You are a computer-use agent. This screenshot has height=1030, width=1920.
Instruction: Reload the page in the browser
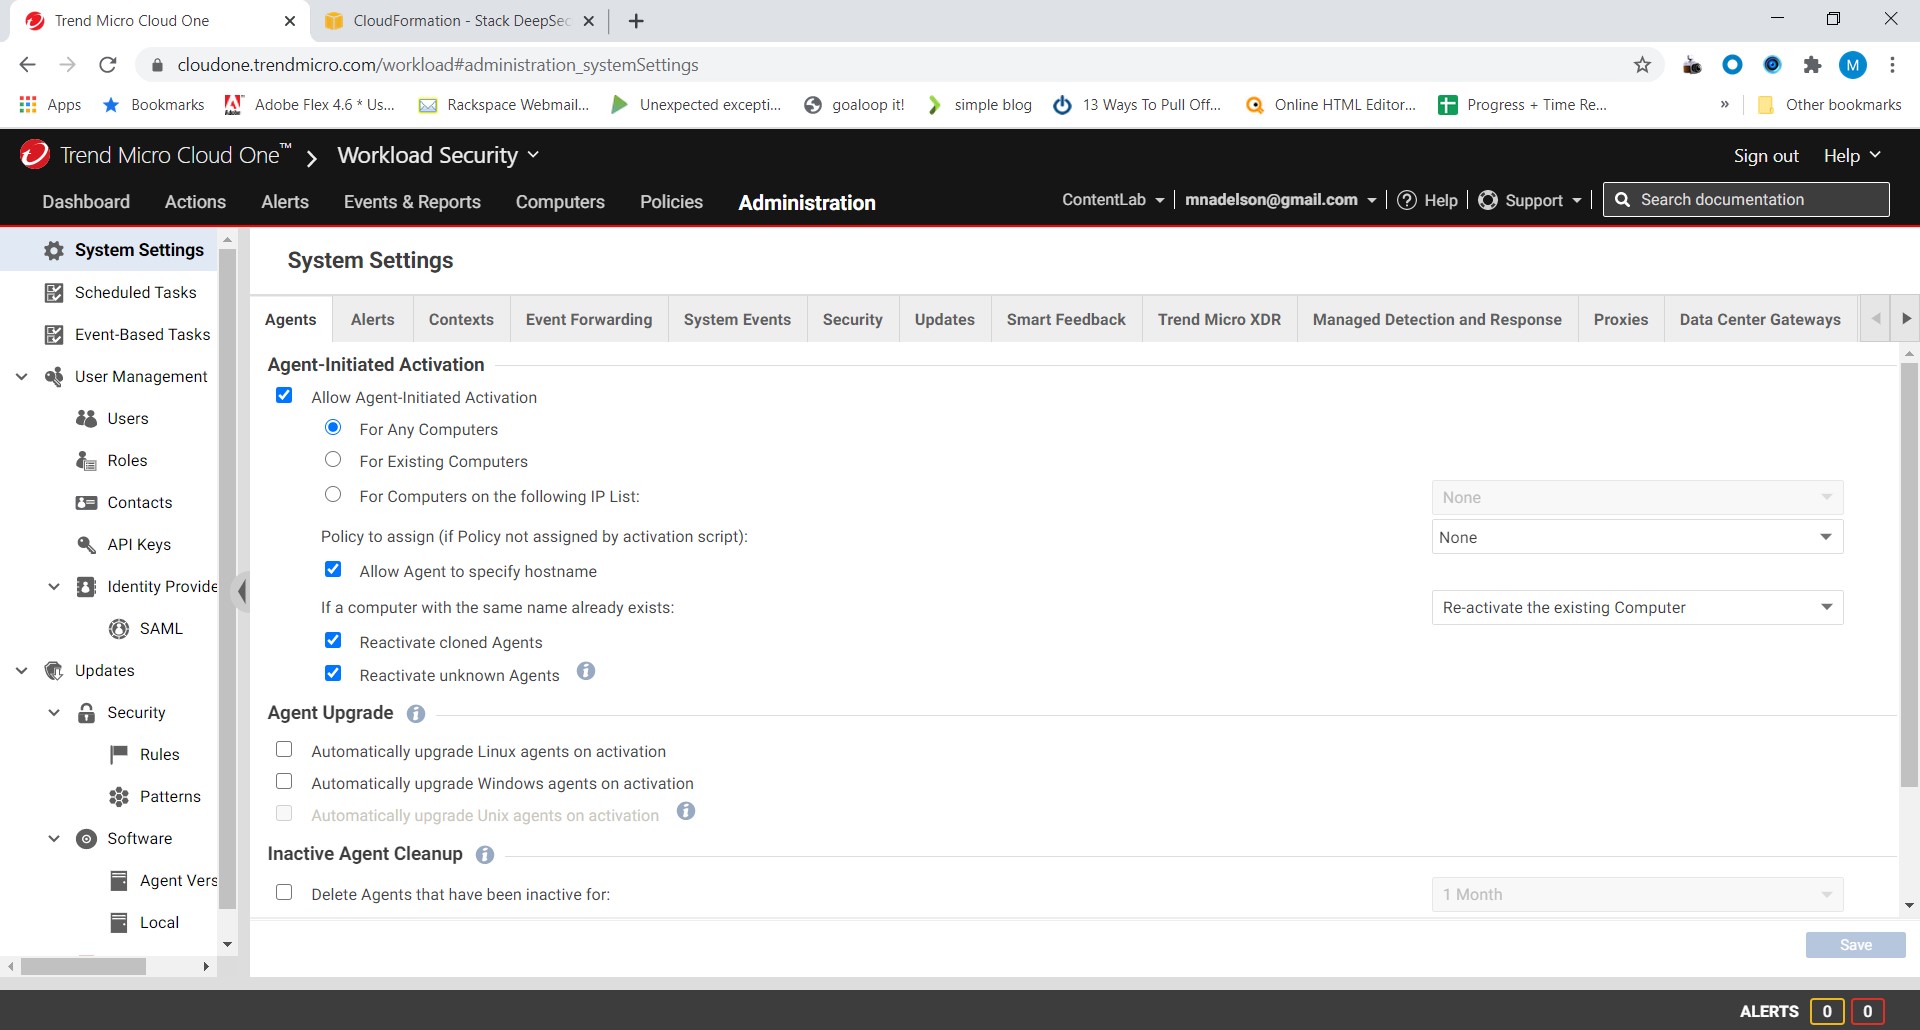pyautogui.click(x=108, y=65)
